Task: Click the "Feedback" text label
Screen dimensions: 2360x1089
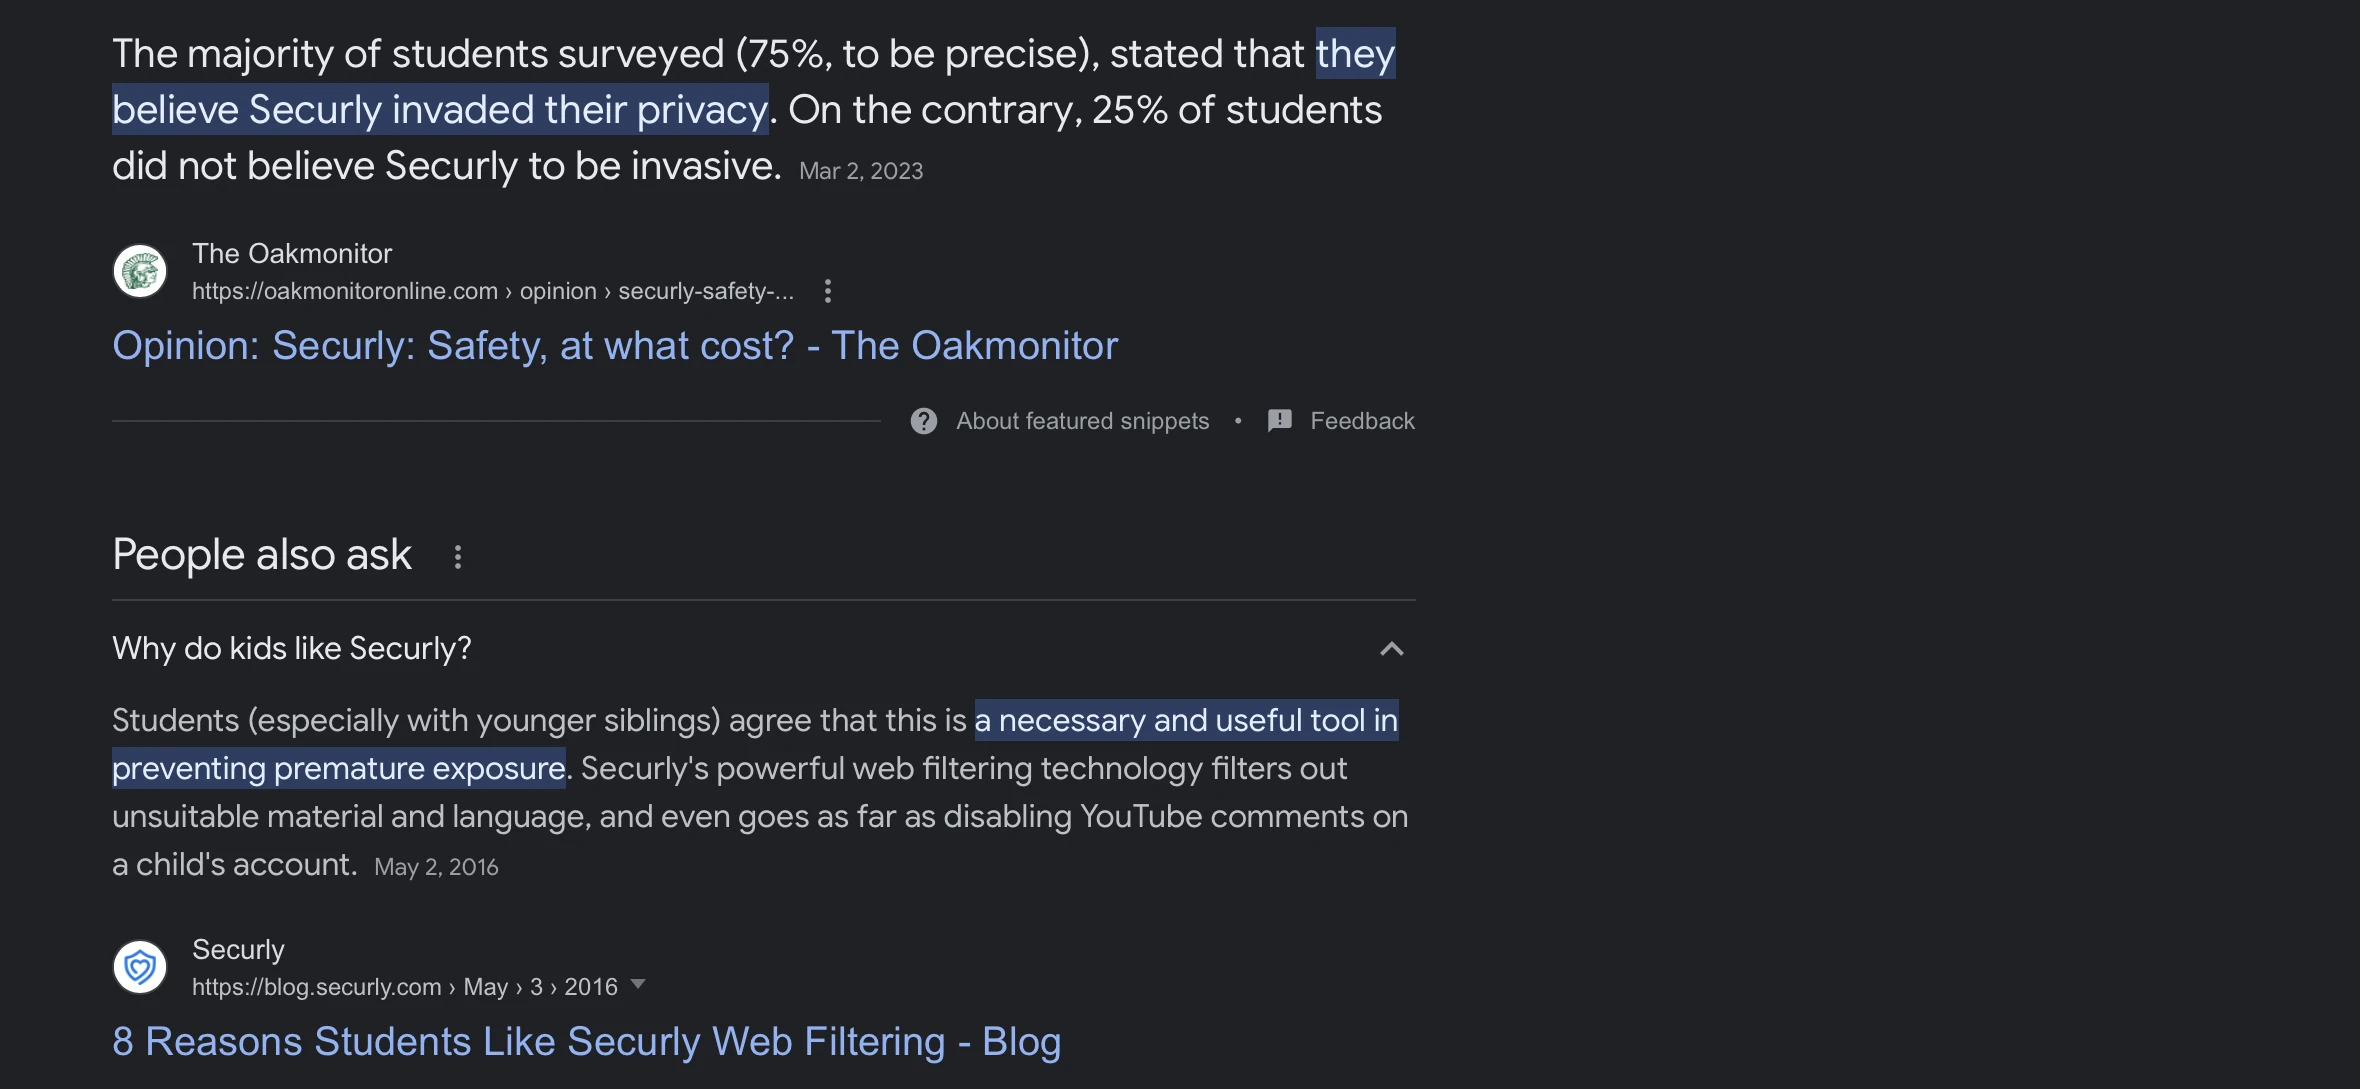Action: click(x=1362, y=421)
